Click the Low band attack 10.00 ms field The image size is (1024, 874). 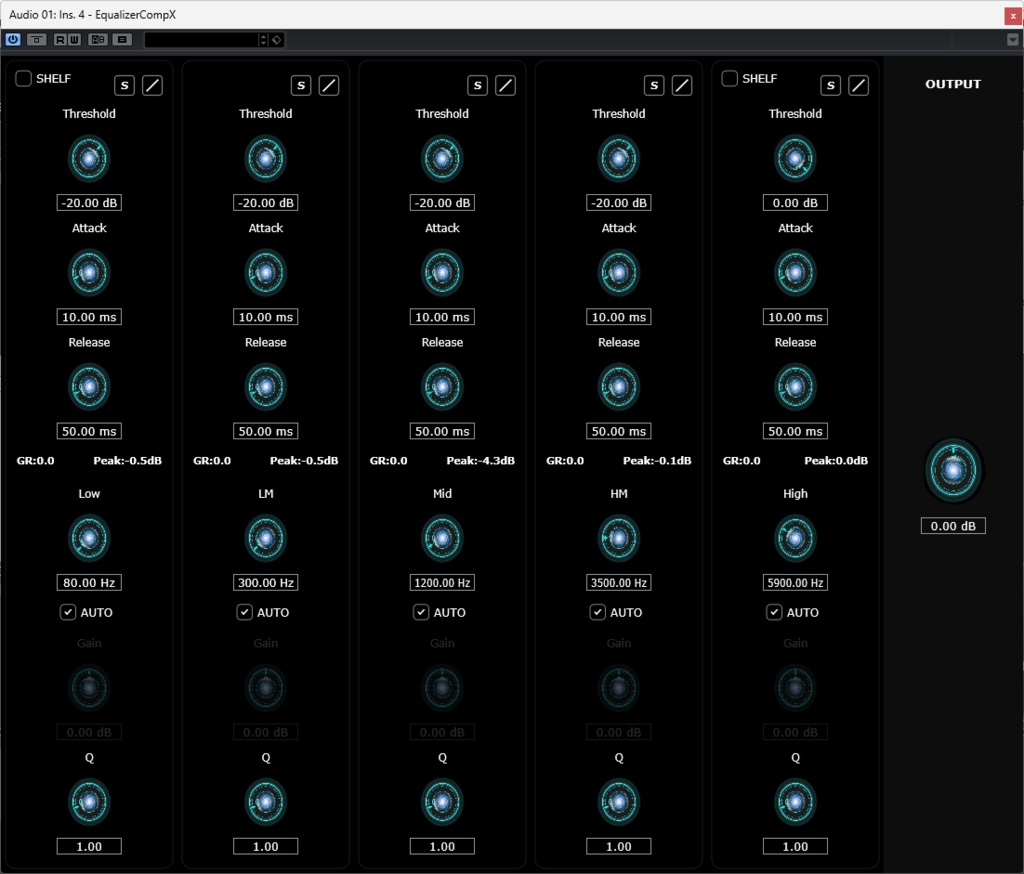pyautogui.click(x=89, y=317)
